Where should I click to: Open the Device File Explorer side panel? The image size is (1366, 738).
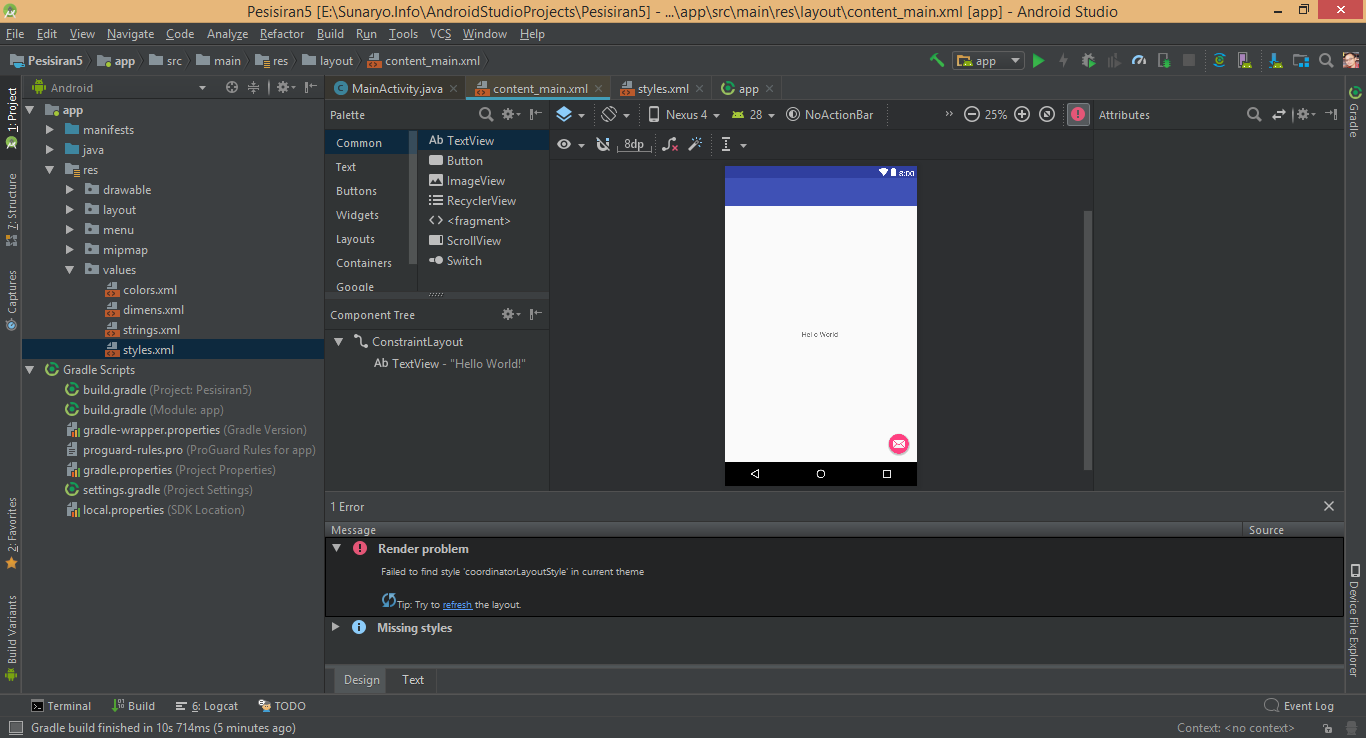1354,620
